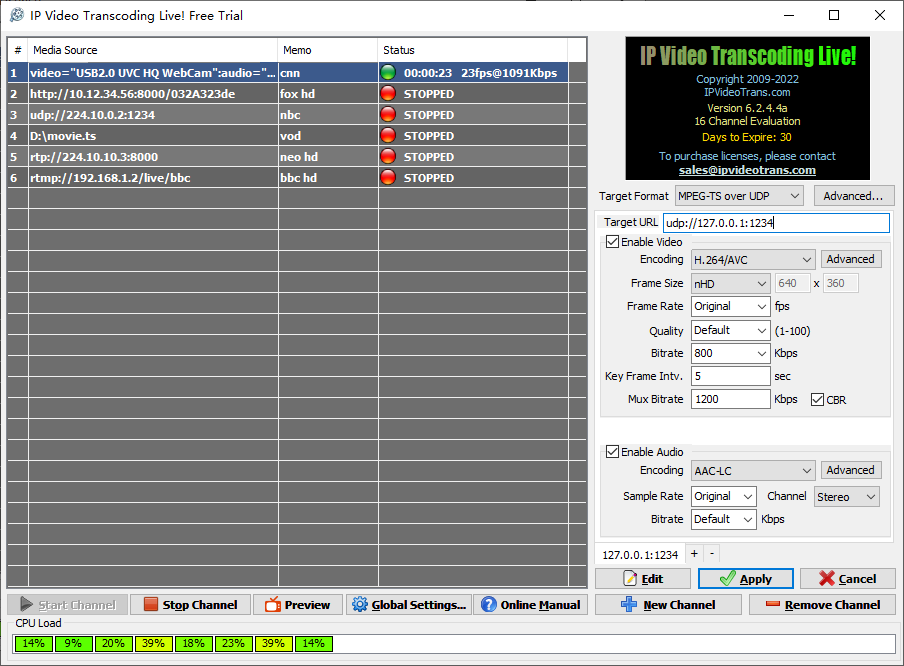The width and height of the screenshot is (904, 666).
Task: Select the 127.0.0.1:1234 output tab
Action: 640,555
